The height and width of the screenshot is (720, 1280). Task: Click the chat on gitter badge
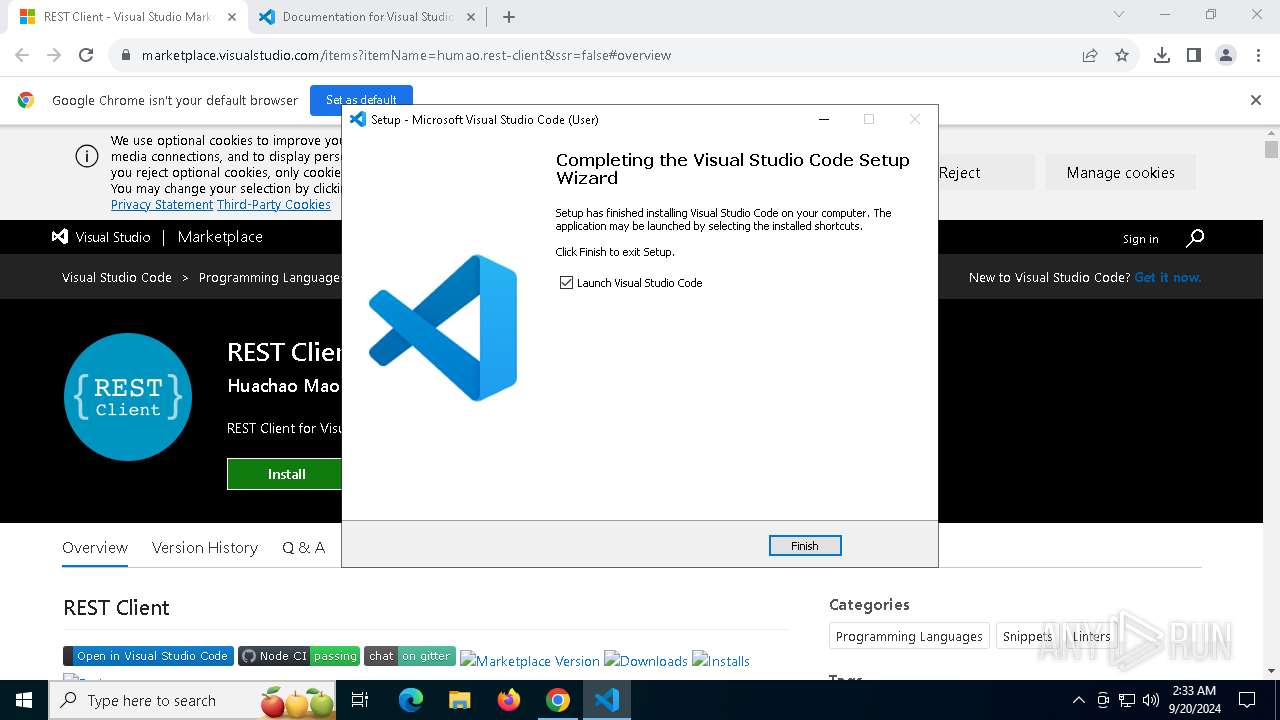tap(410, 656)
